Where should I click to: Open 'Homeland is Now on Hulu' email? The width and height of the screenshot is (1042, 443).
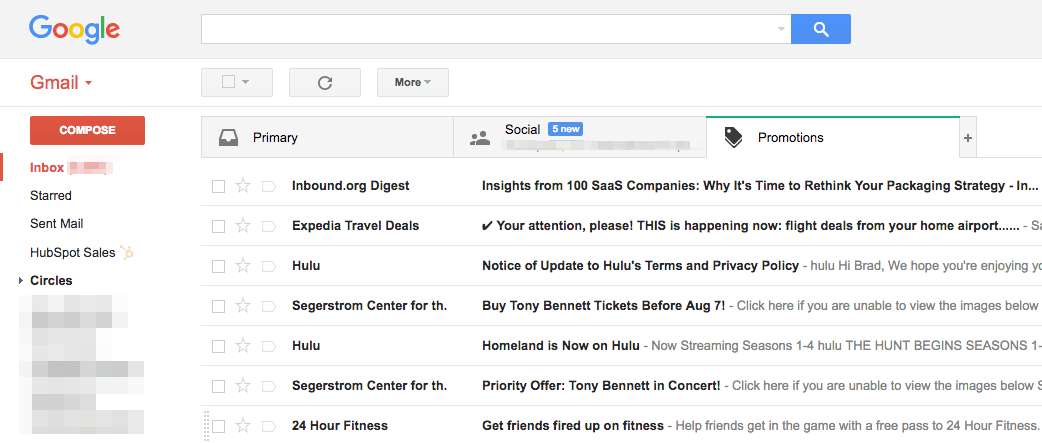point(560,345)
